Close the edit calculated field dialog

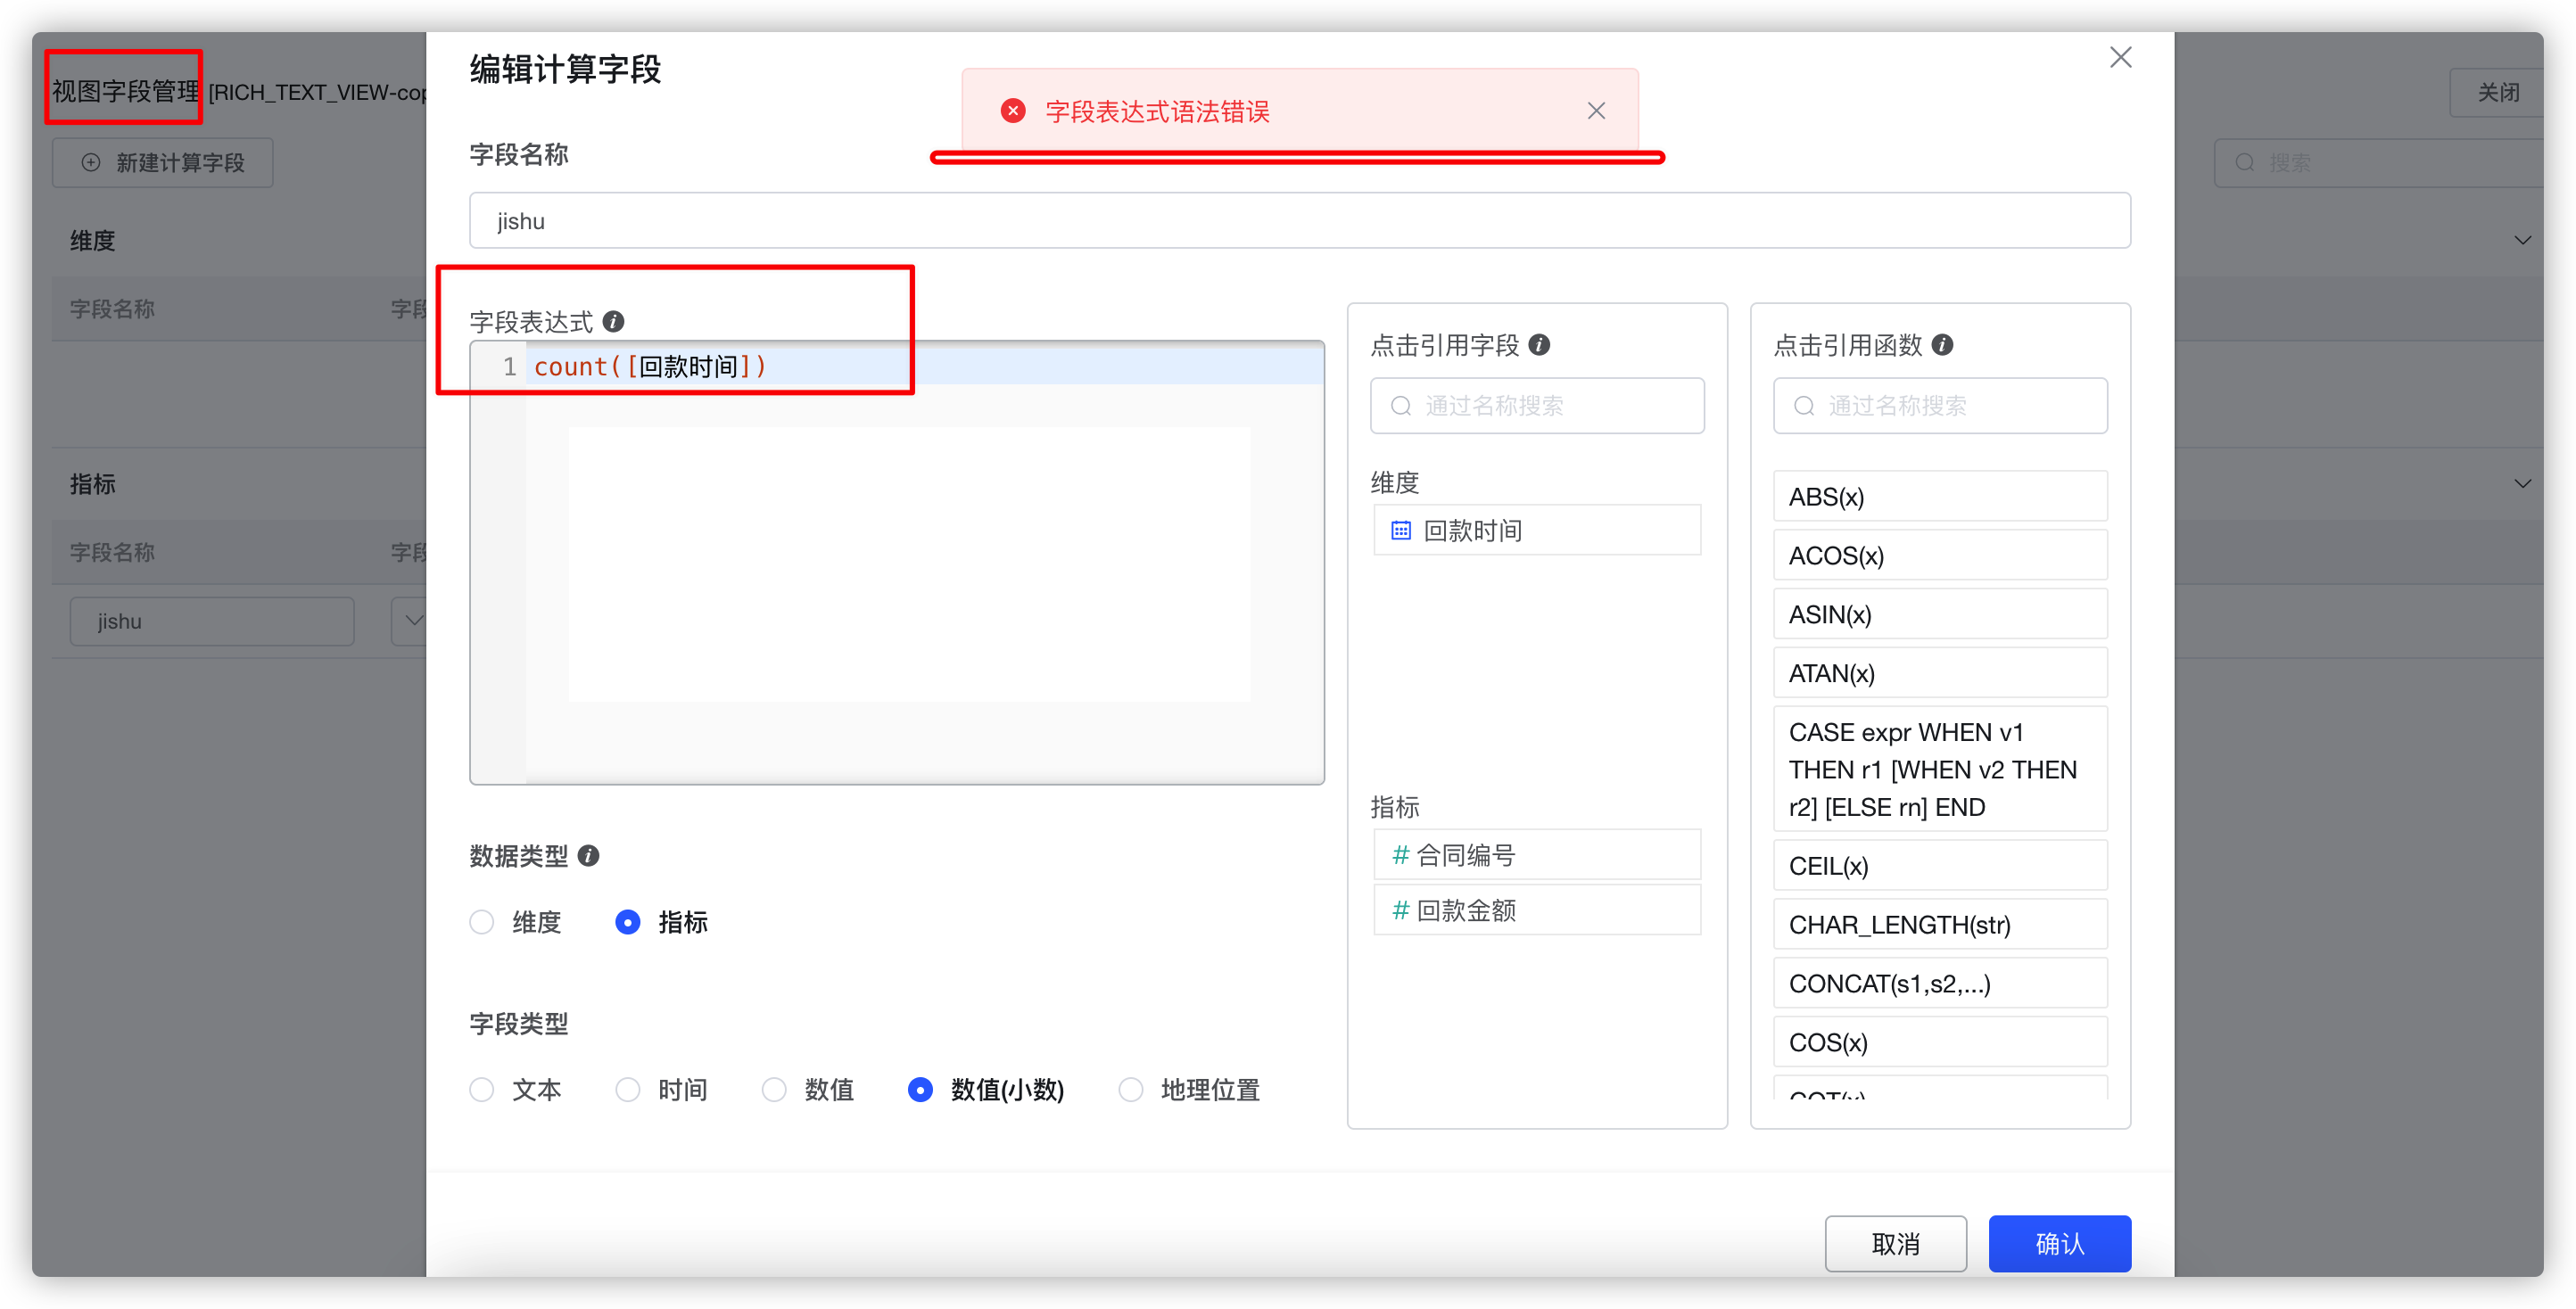[2120, 58]
